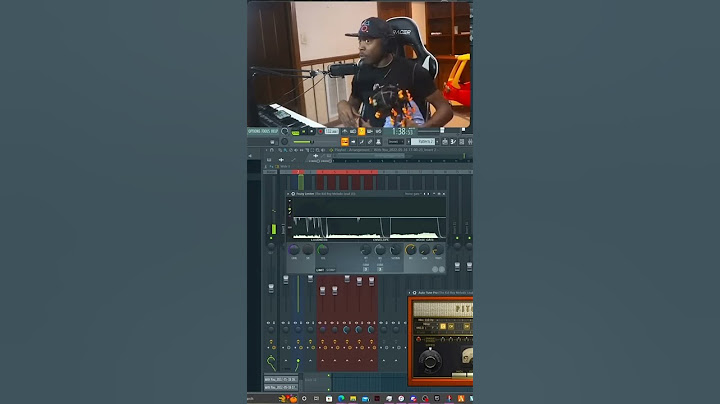
Task: Select previous preset in Fruity Limiter
Action: pyautogui.click(x=425, y=194)
